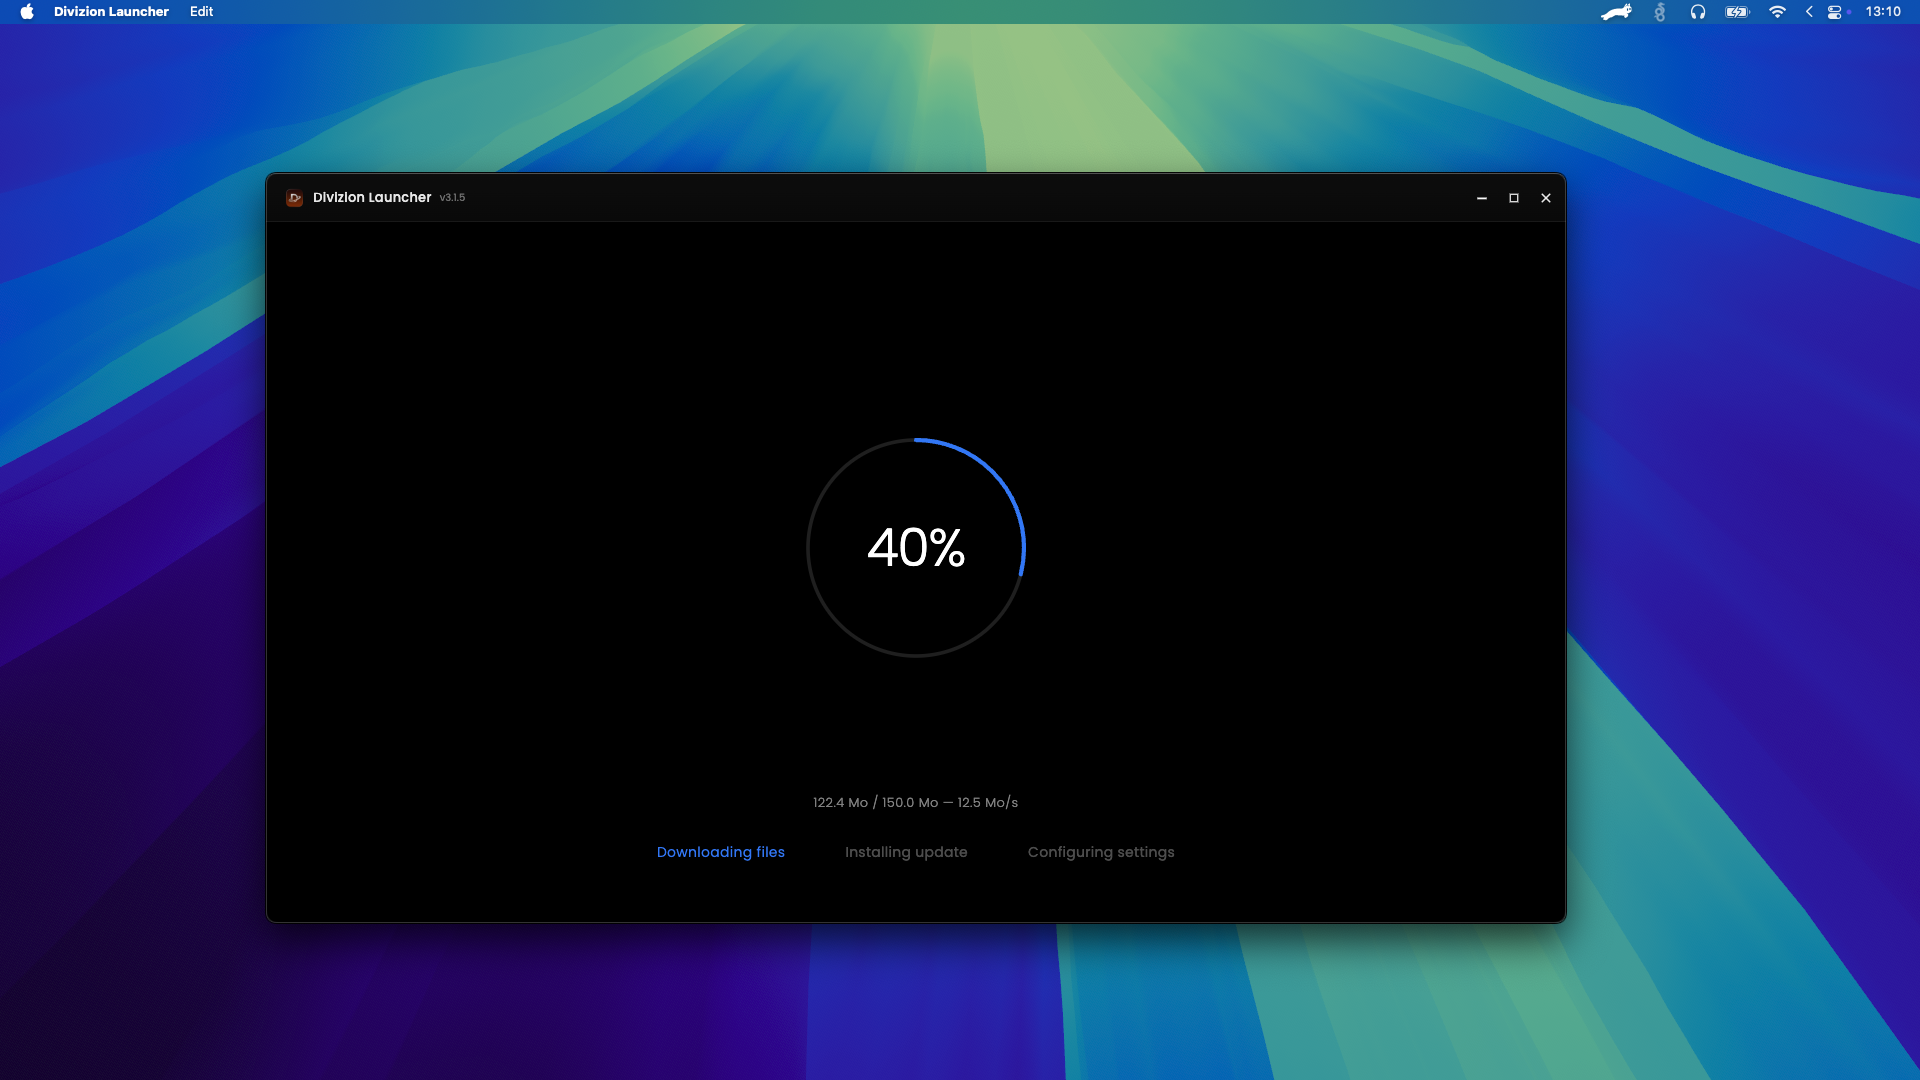Check the battery charging status icon
Screen dimensions: 1920x1080
(1738, 12)
